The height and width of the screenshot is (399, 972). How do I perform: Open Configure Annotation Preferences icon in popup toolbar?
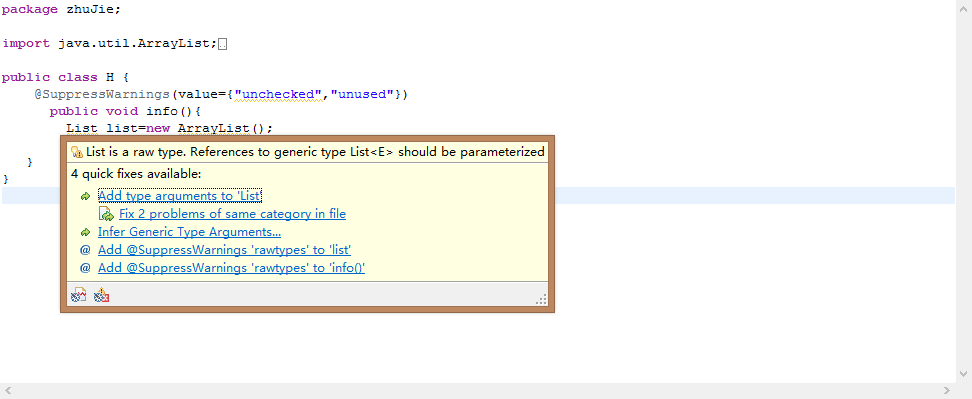[78, 296]
